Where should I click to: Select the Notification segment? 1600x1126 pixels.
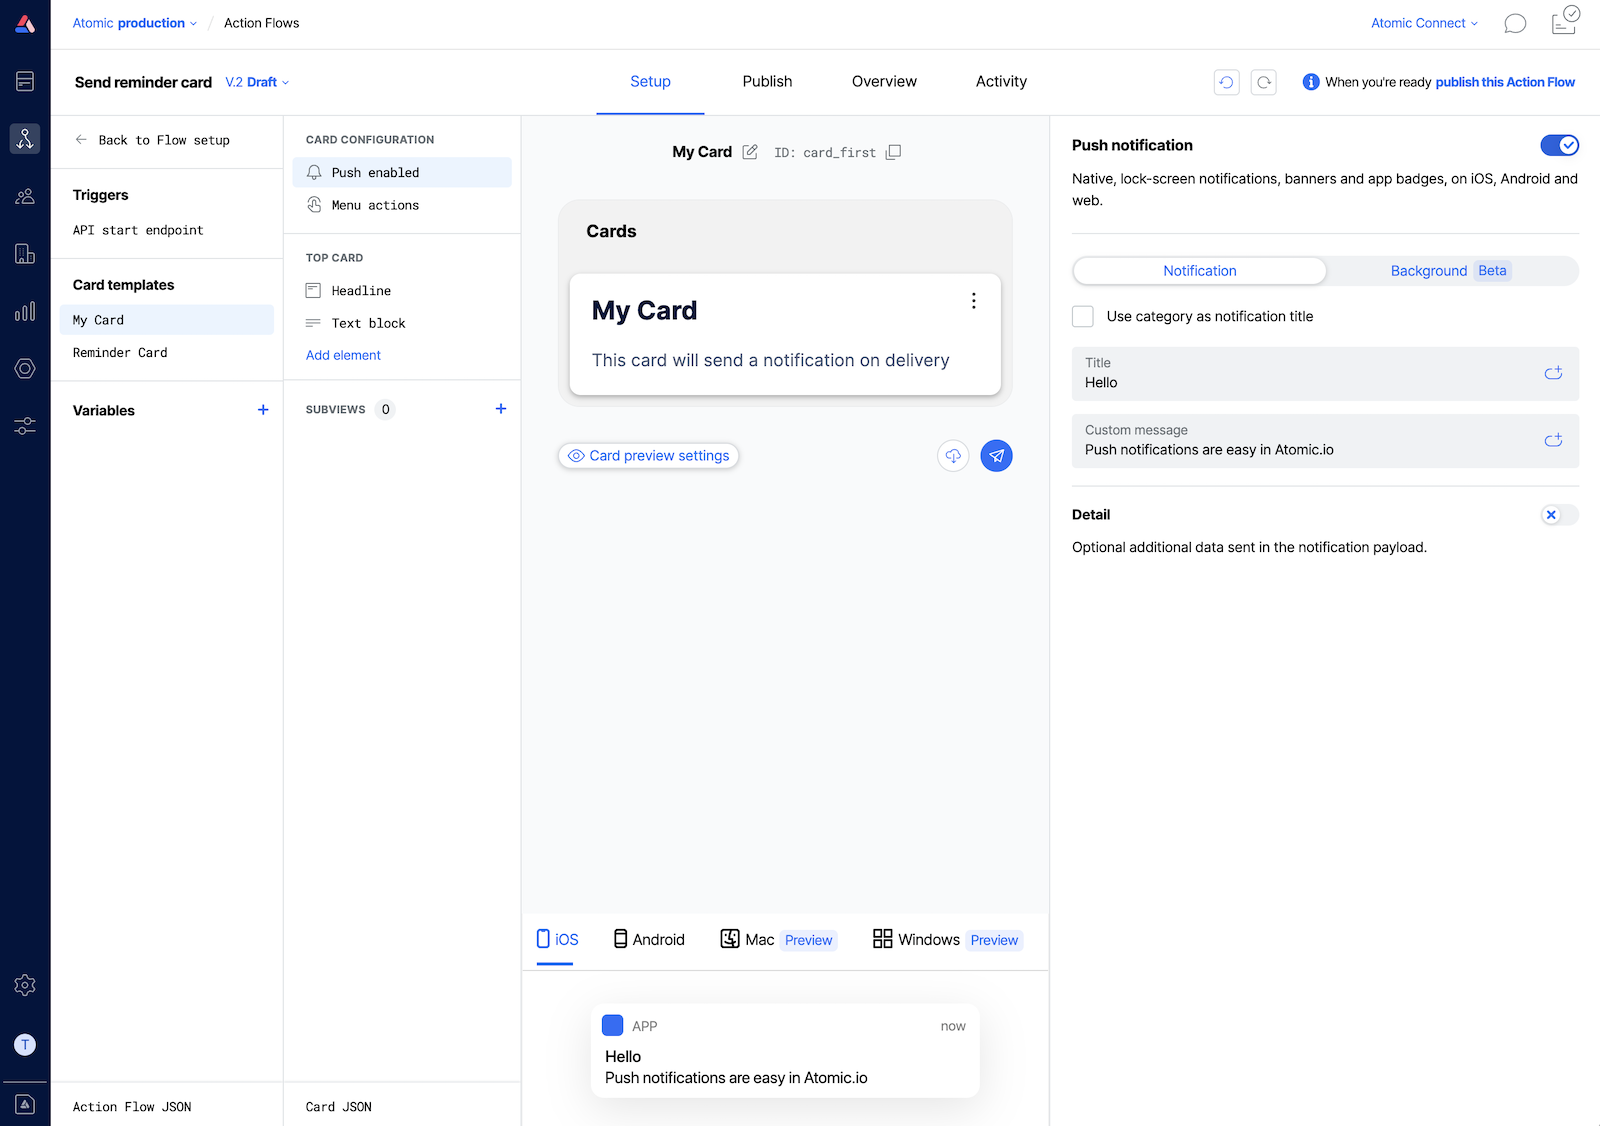click(x=1199, y=271)
